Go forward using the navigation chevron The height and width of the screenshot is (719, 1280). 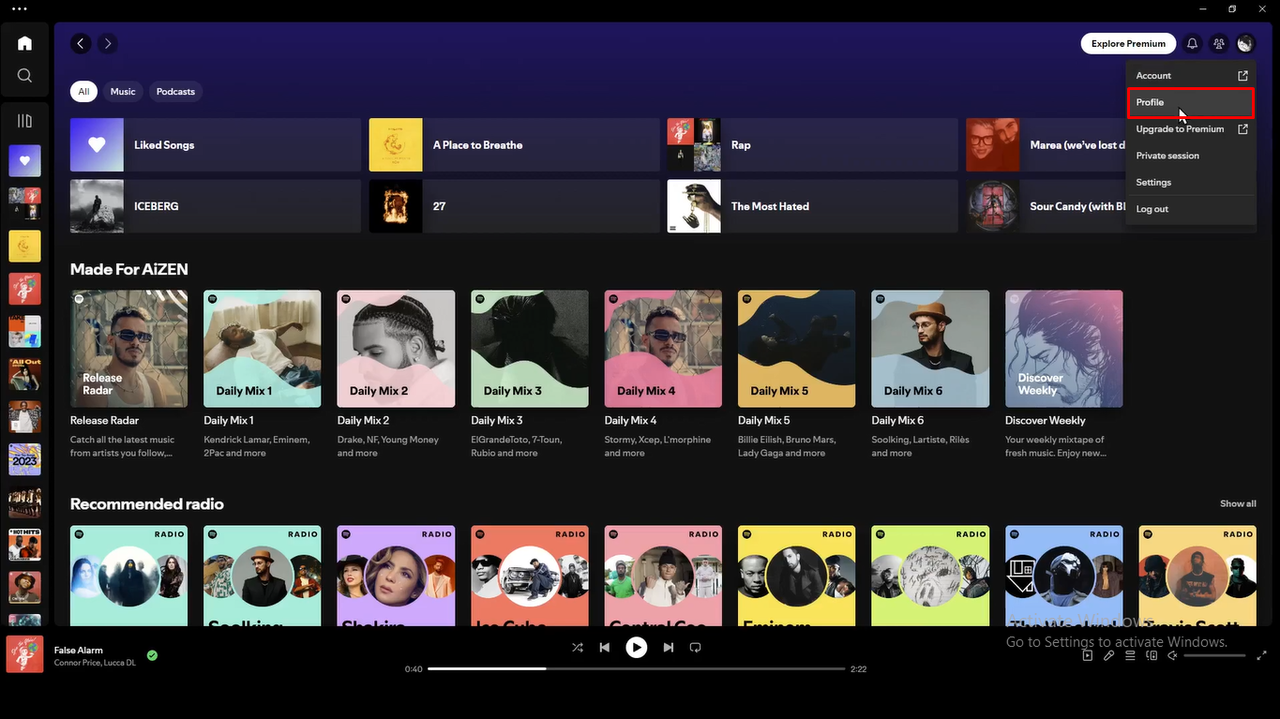click(x=107, y=43)
